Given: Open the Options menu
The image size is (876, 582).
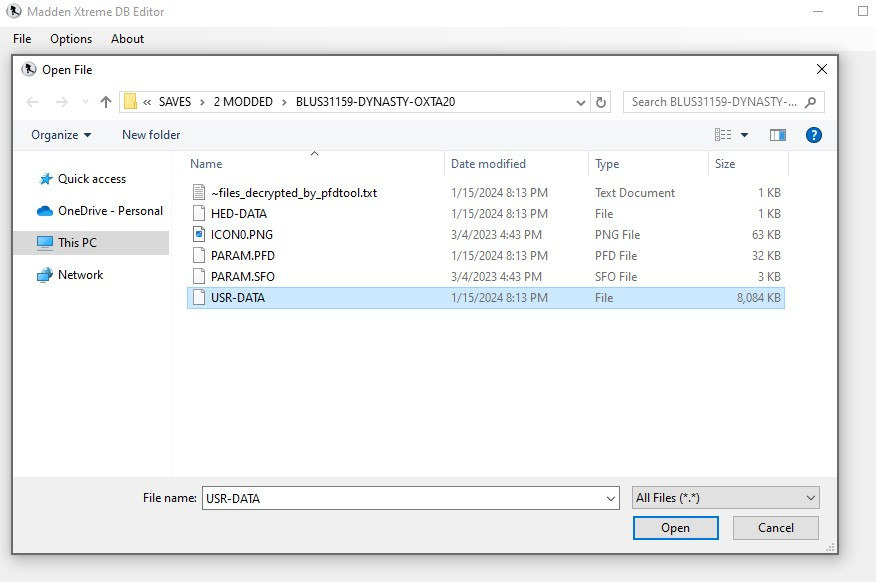Looking at the screenshot, I should point(71,39).
